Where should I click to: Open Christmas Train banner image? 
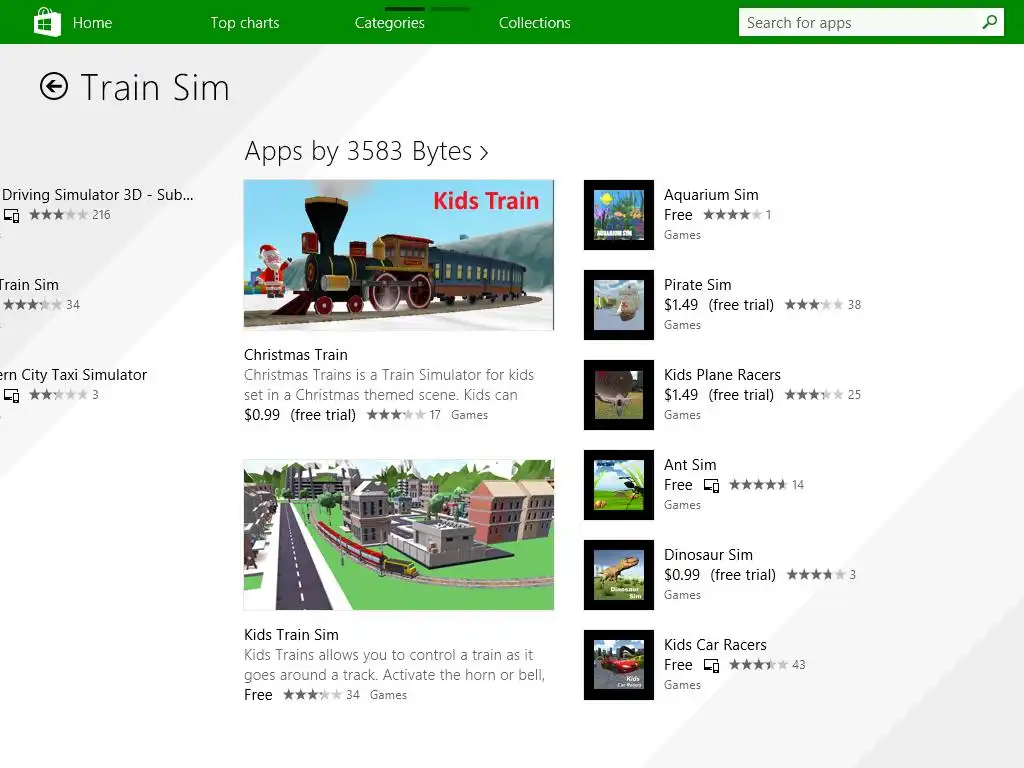point(398,255)
